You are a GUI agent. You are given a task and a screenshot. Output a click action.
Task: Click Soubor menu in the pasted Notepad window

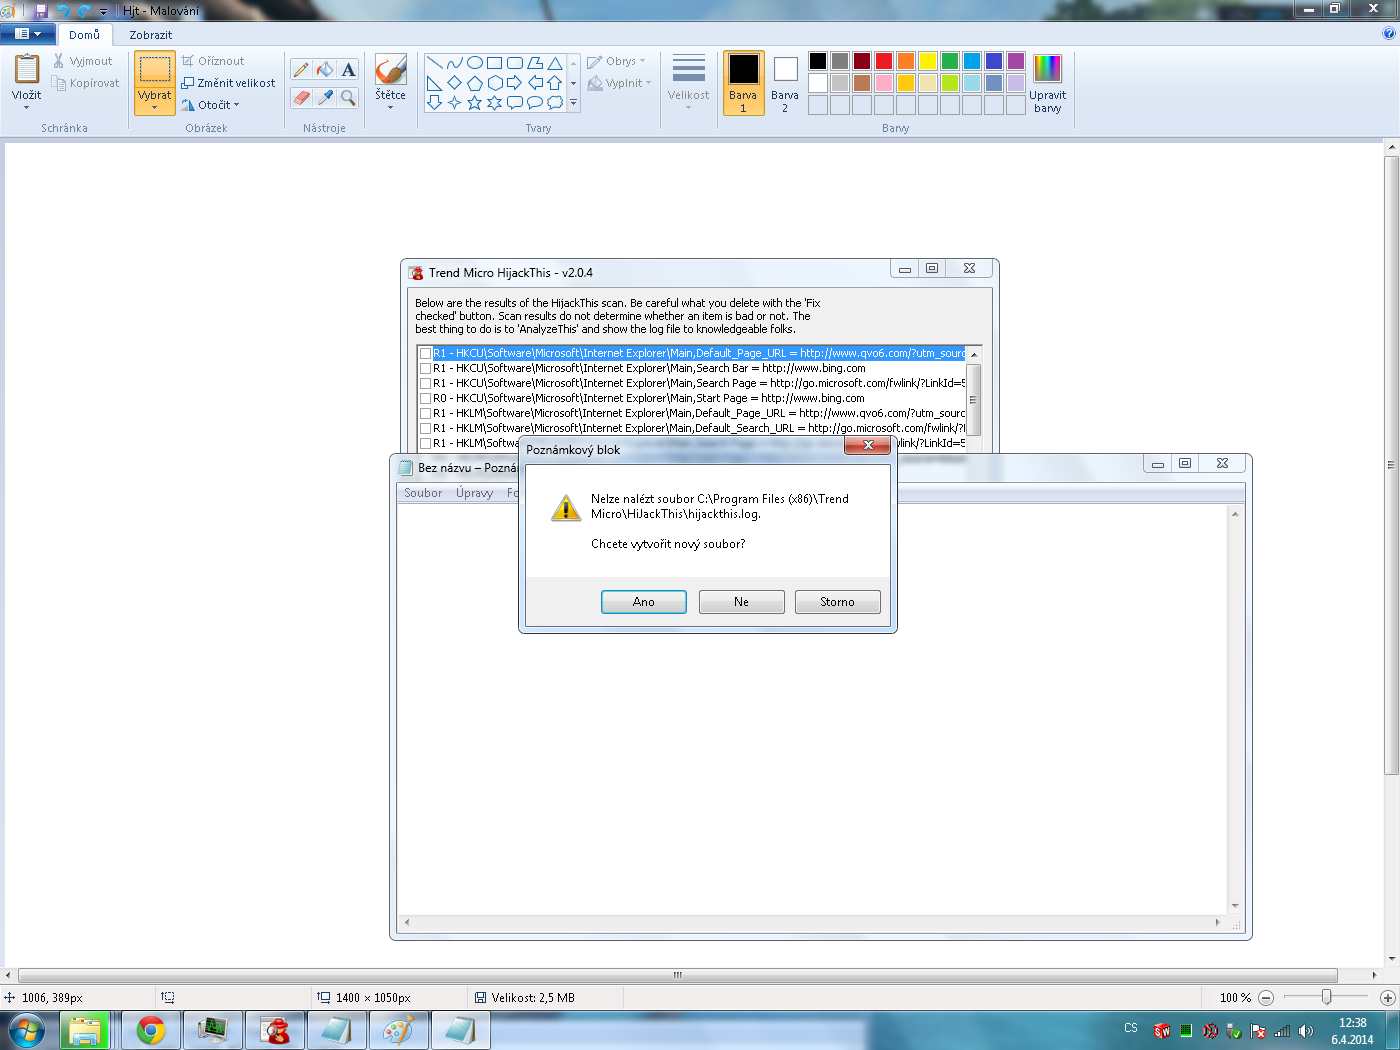tap(423, 493)
